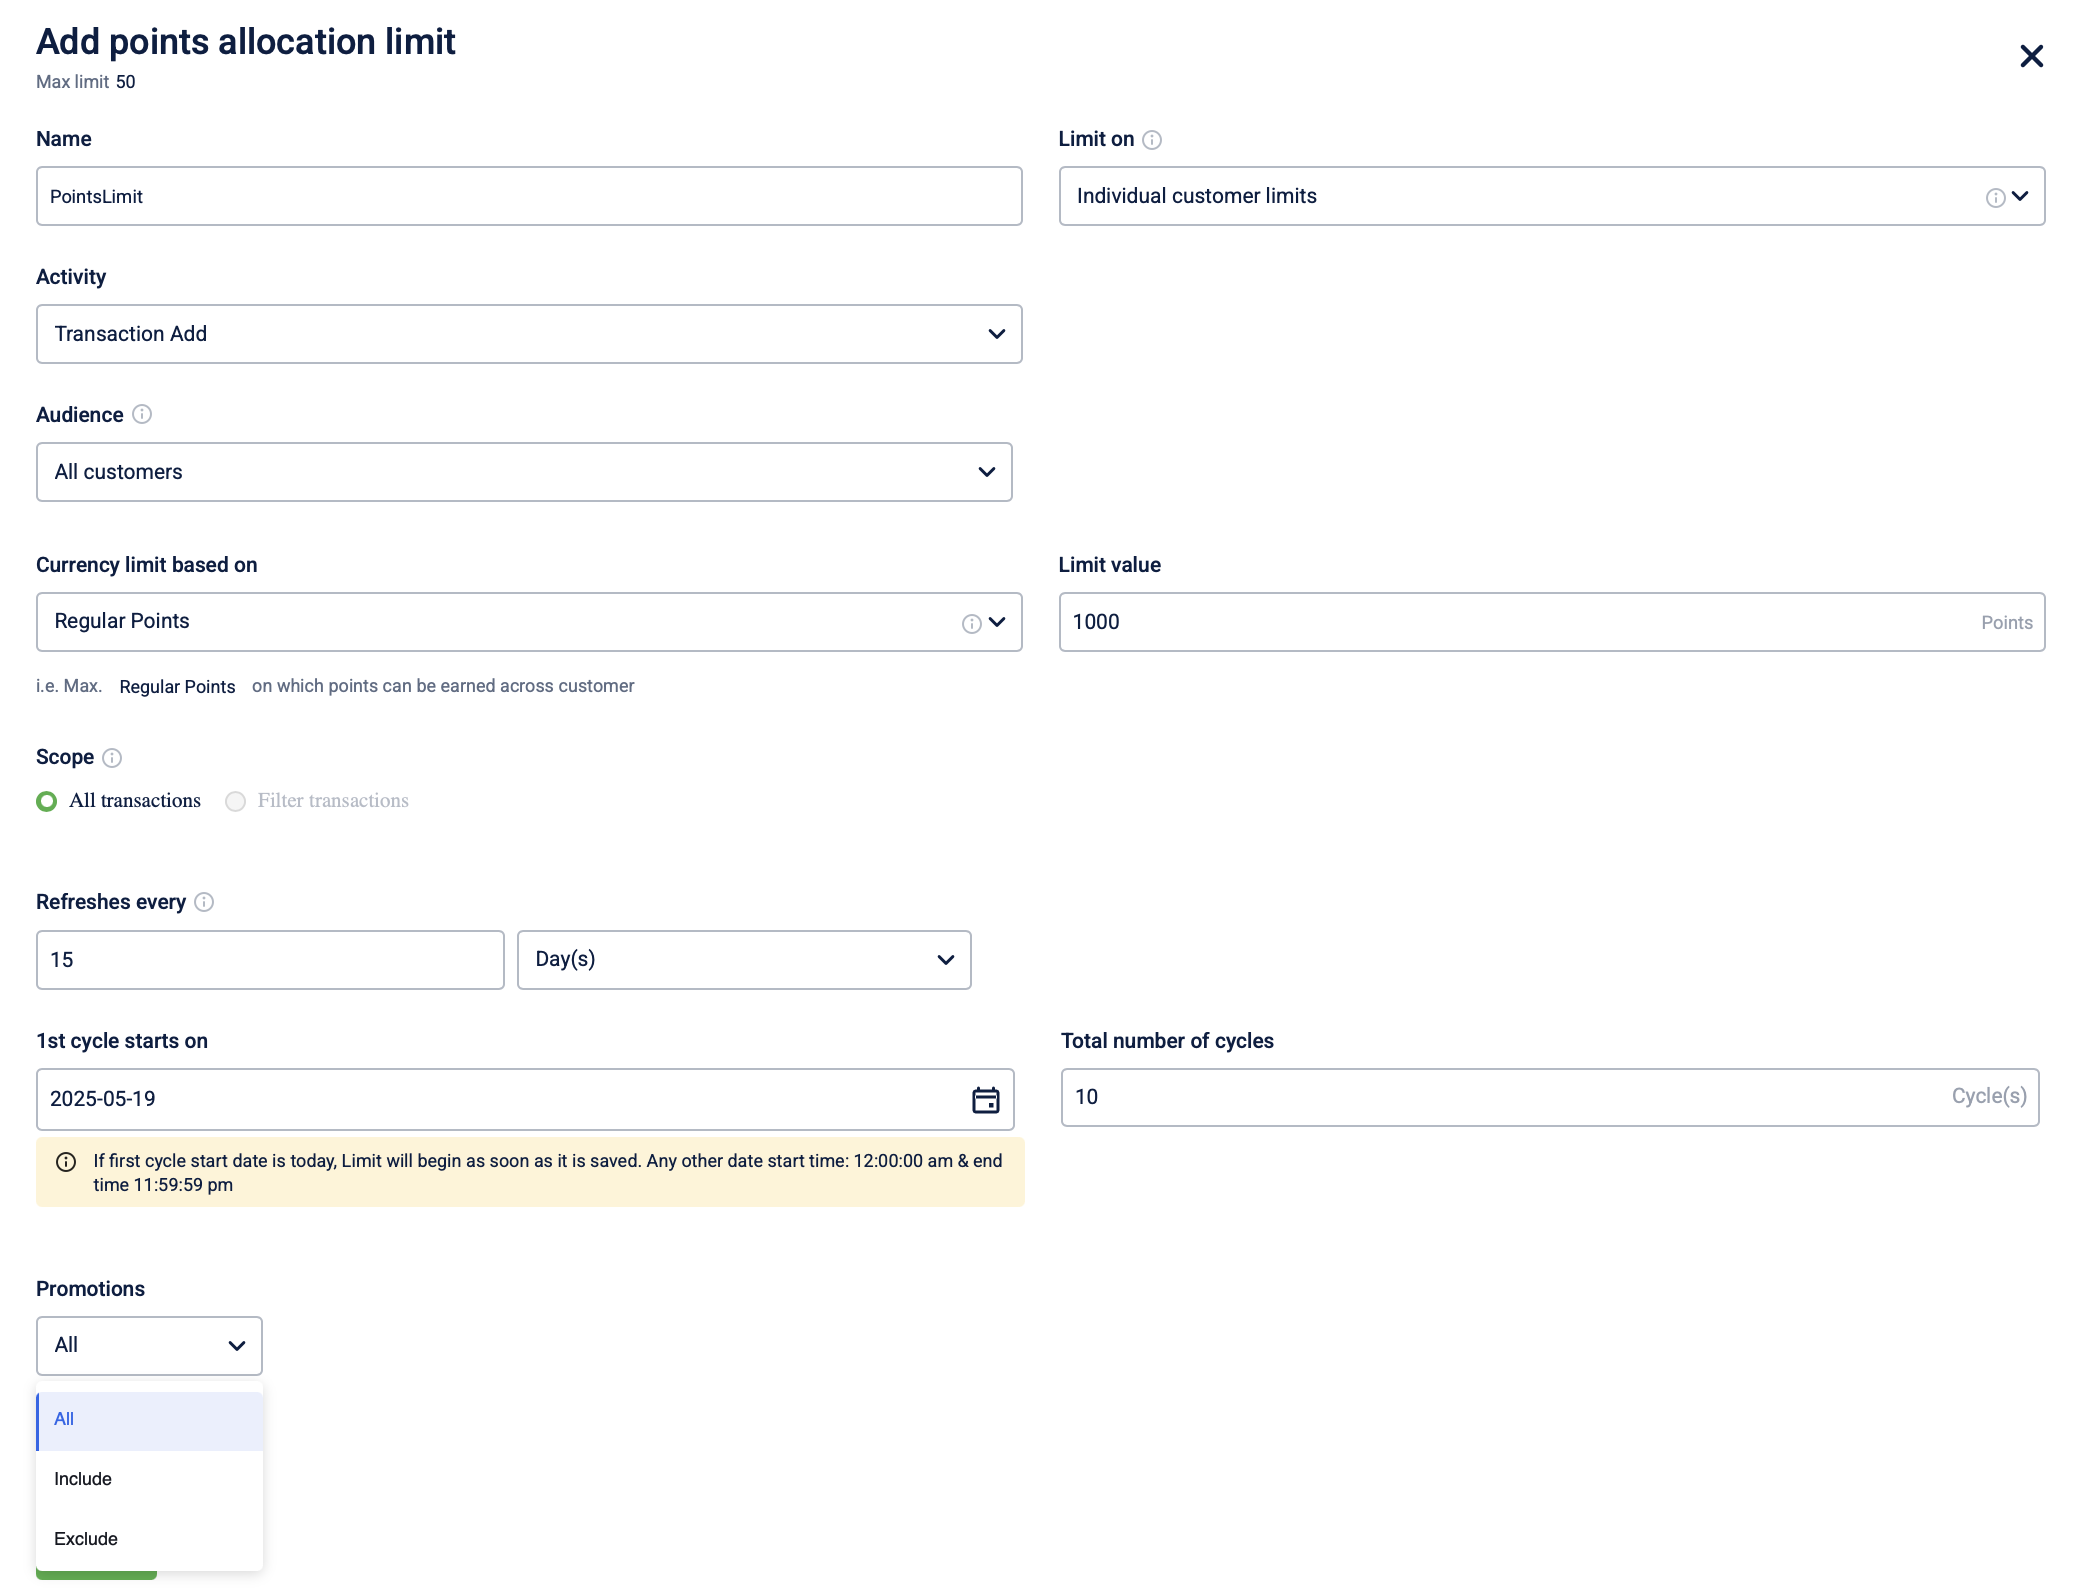Open calendar picker for 1st cycle date
Screen dimensions: 2090x1596
click(985, 1100)
